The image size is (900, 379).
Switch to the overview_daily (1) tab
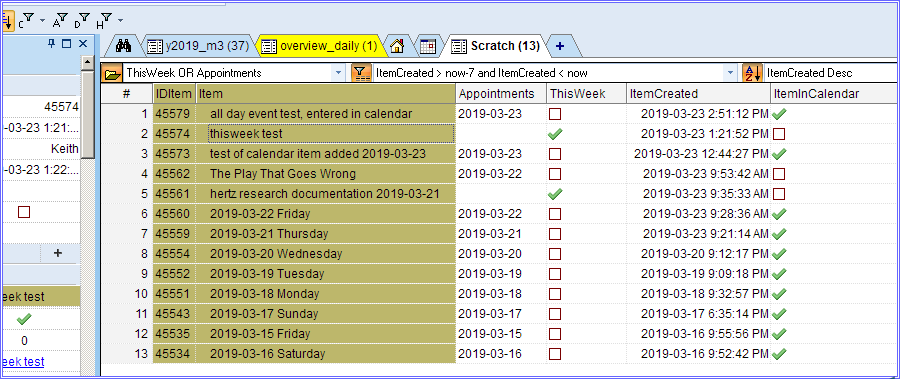(320, 46)
